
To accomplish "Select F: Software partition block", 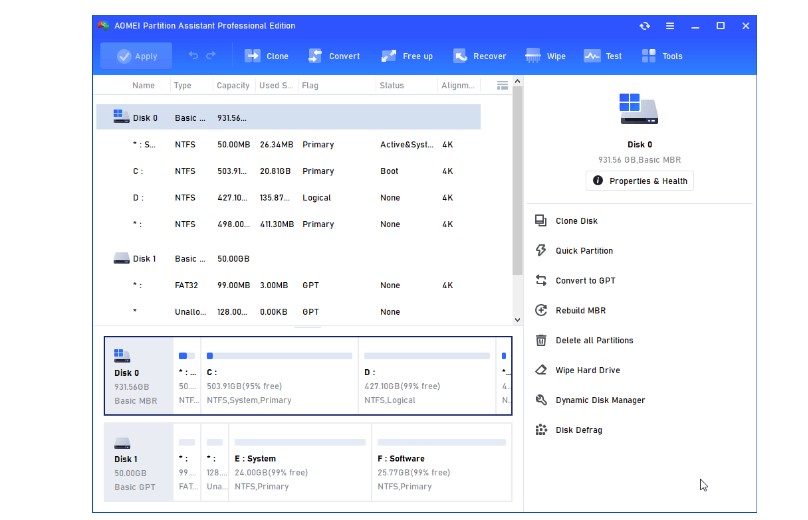I will pyautogui.click(x=442, y=462).
